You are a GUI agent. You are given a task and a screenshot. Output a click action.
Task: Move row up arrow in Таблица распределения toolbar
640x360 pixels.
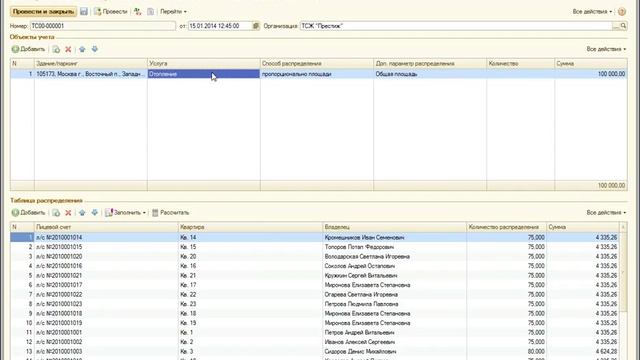(82, 213)
